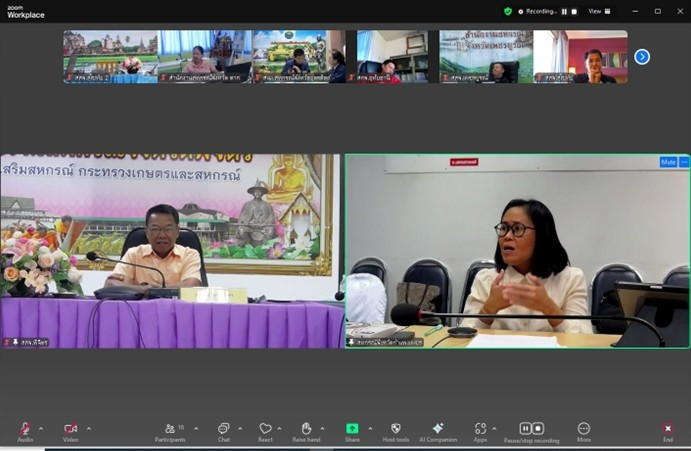Select the sixth thumbnail with maroon wall

(580, 56)
